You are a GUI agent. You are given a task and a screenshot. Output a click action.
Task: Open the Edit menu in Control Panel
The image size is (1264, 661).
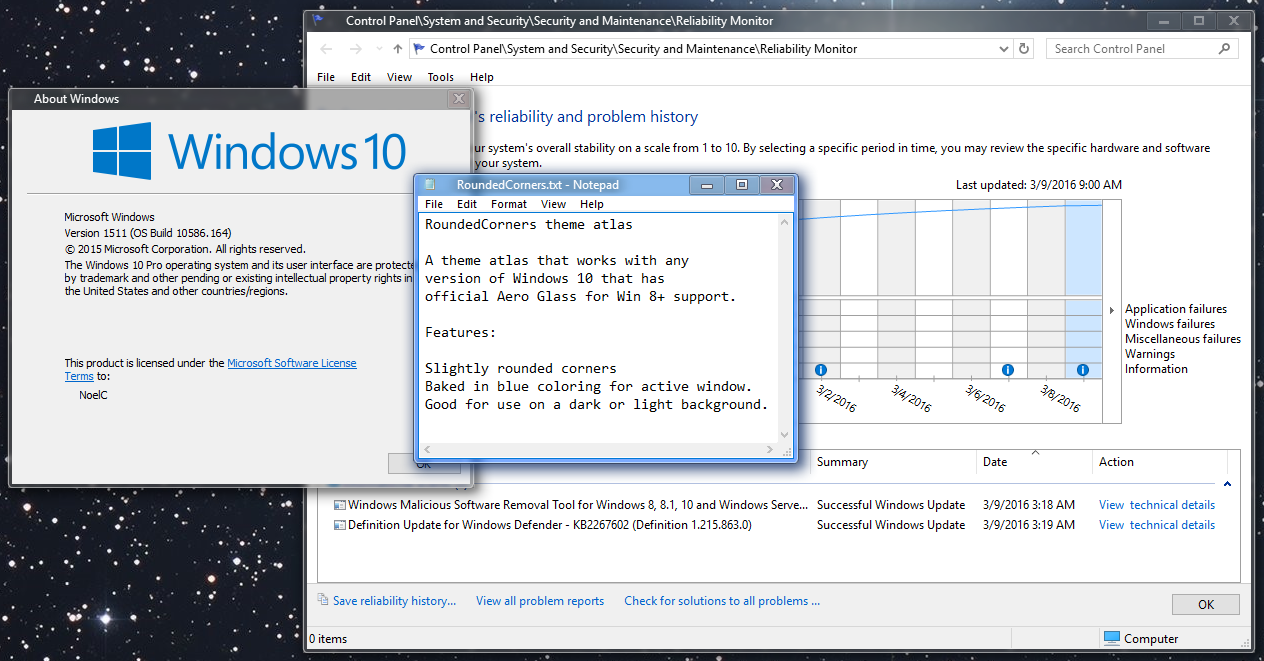[361, 77]
